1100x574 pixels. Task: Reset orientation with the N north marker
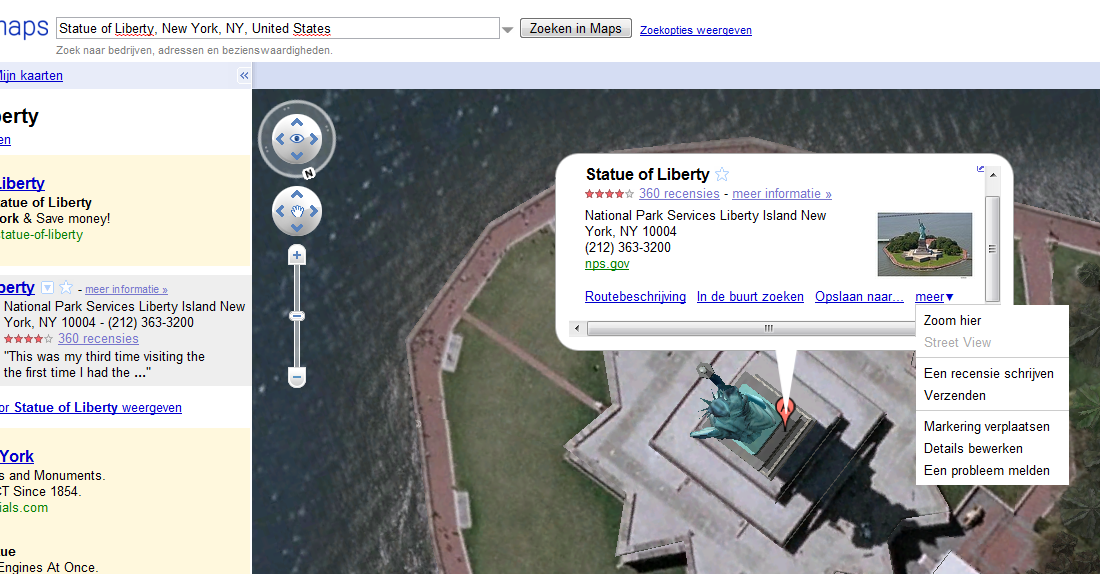pos(309,173)
